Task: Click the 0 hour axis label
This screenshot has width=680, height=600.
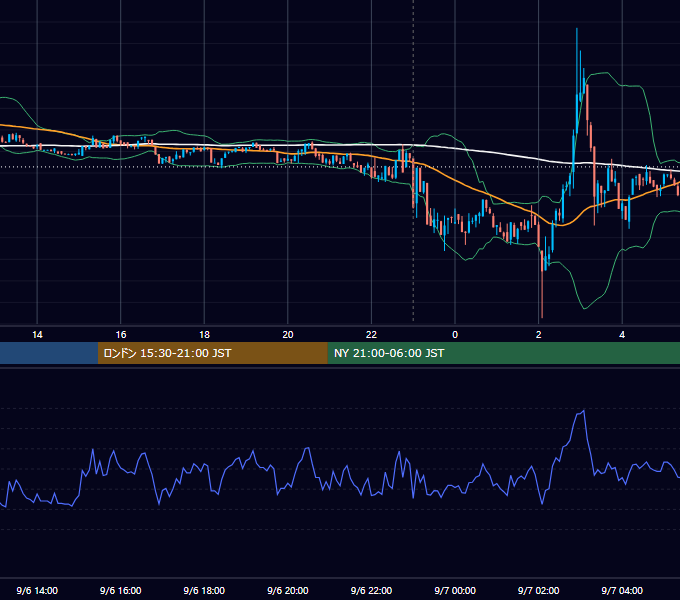Action: pos(455,335)
